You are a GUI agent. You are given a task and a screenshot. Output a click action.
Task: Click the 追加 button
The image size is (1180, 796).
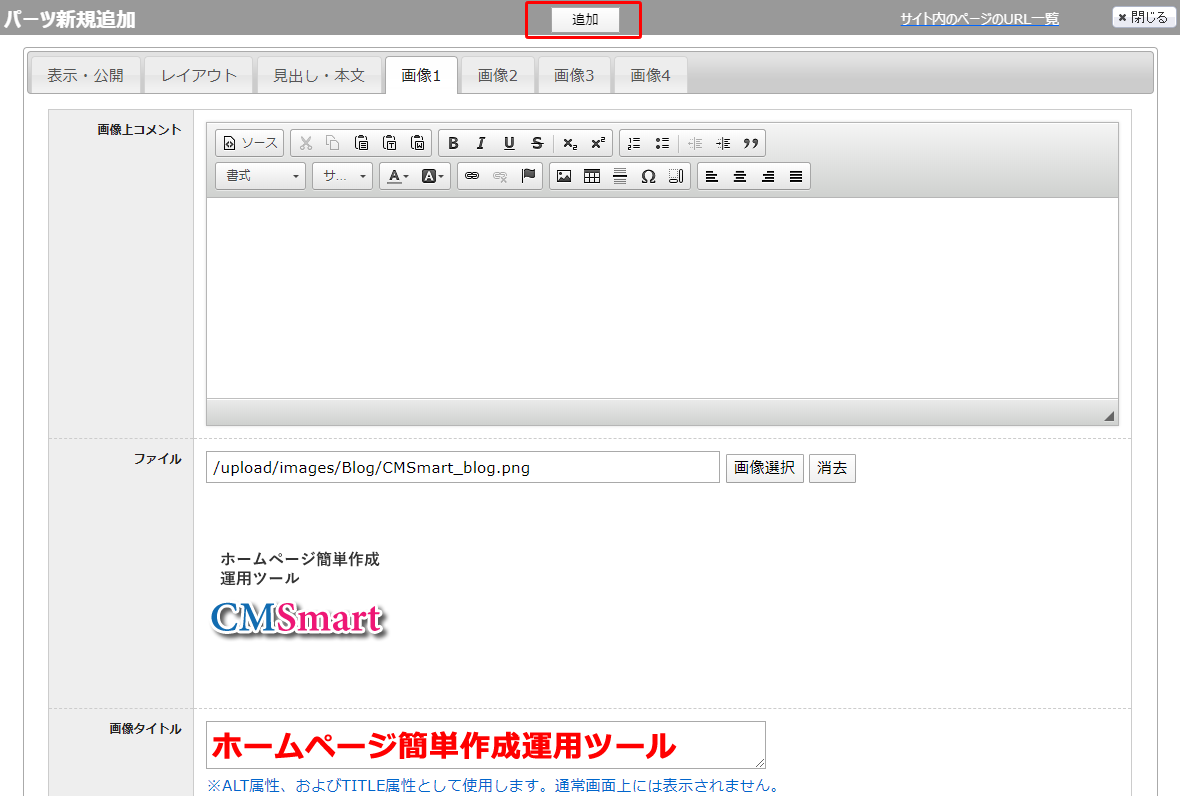(x=585, y=20)
